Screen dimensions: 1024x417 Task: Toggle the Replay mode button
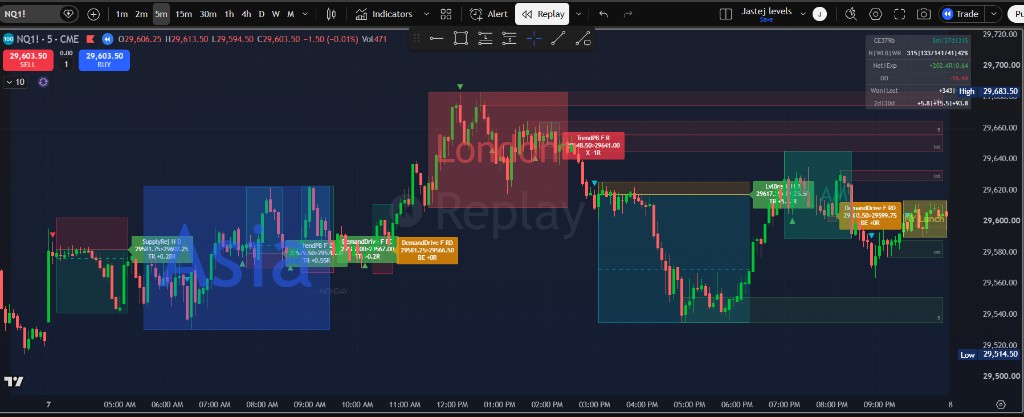tap(542, 14)
